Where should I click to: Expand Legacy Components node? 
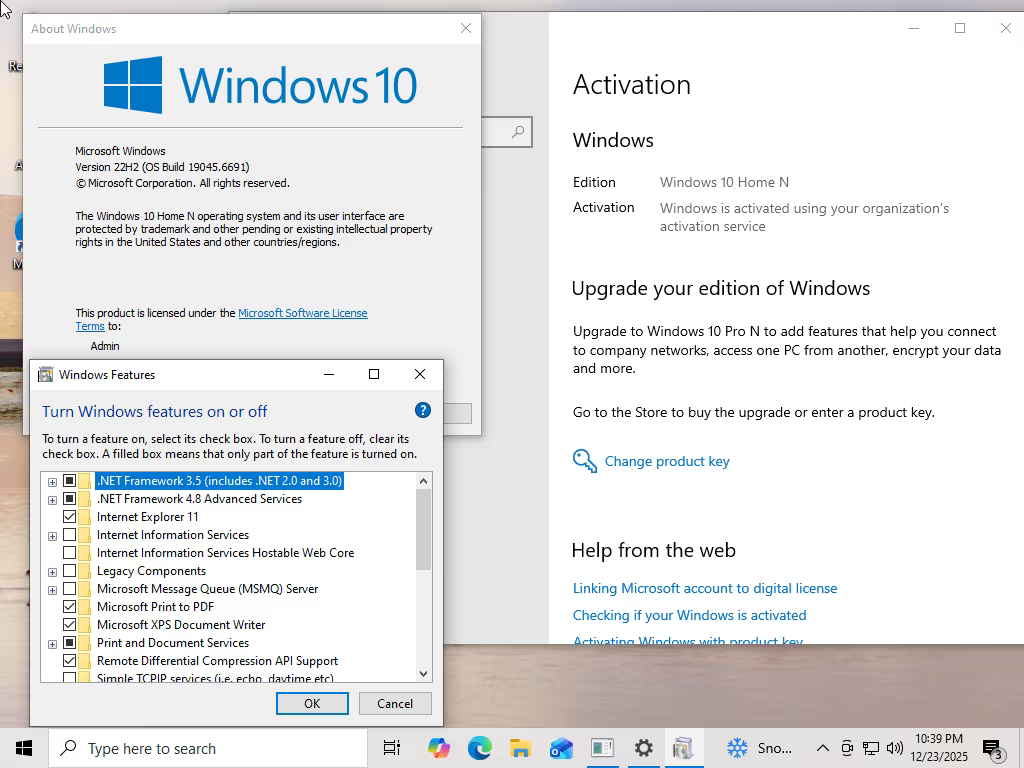coord(52,572)
